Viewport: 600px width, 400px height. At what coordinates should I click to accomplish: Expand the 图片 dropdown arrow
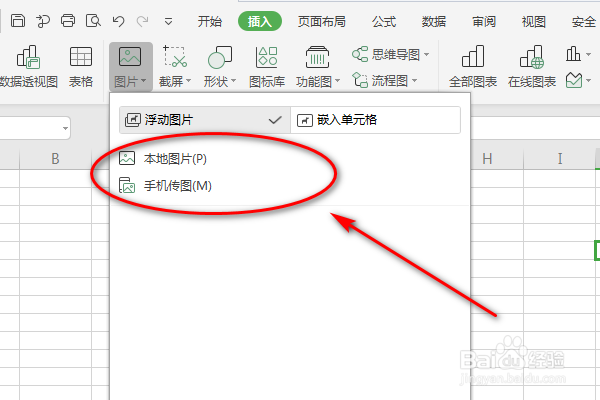143,81
